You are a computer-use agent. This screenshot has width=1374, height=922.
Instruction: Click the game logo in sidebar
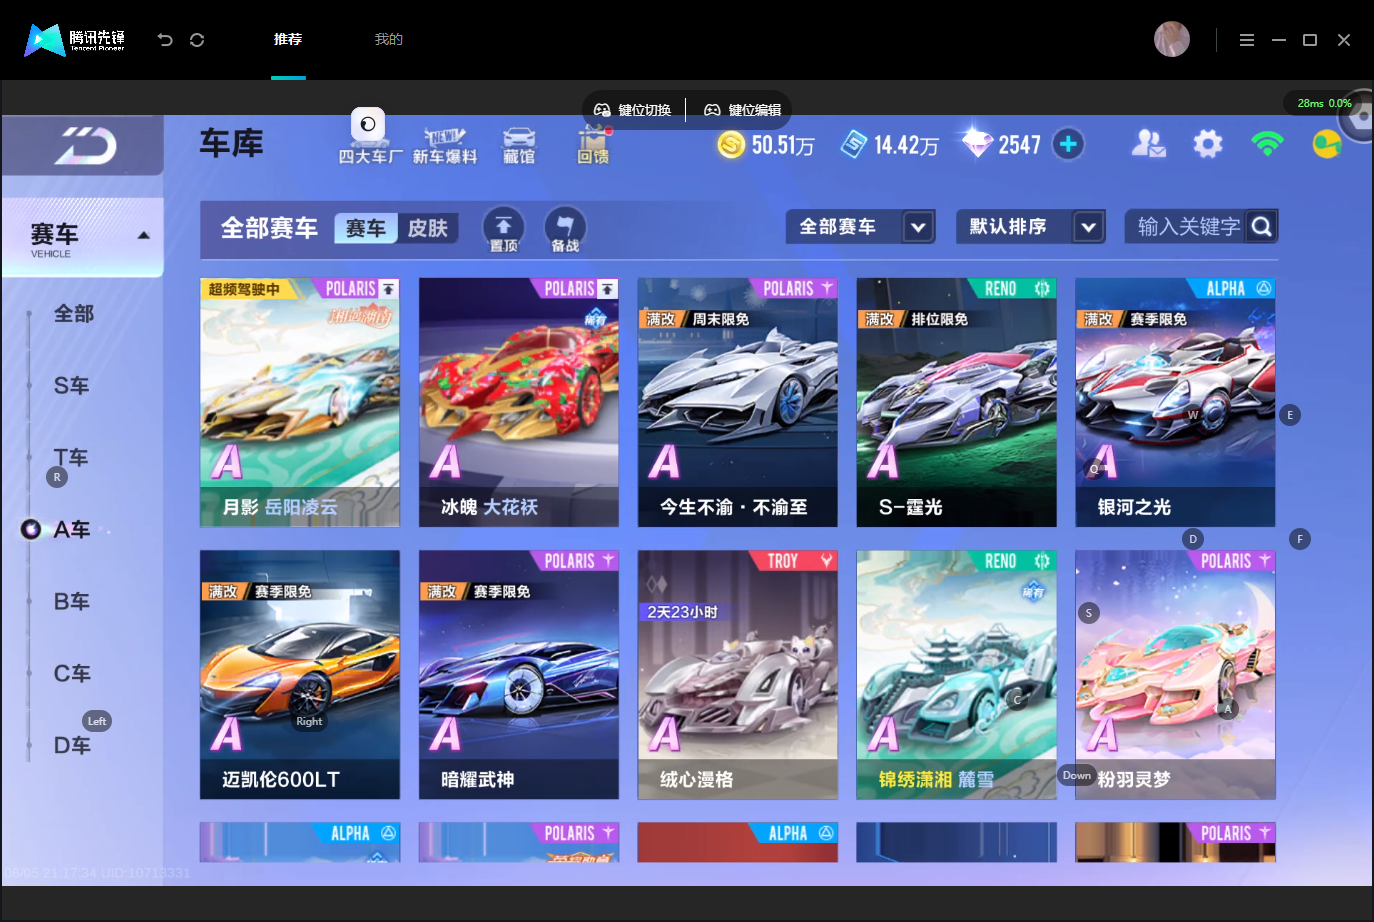[84, 146]
